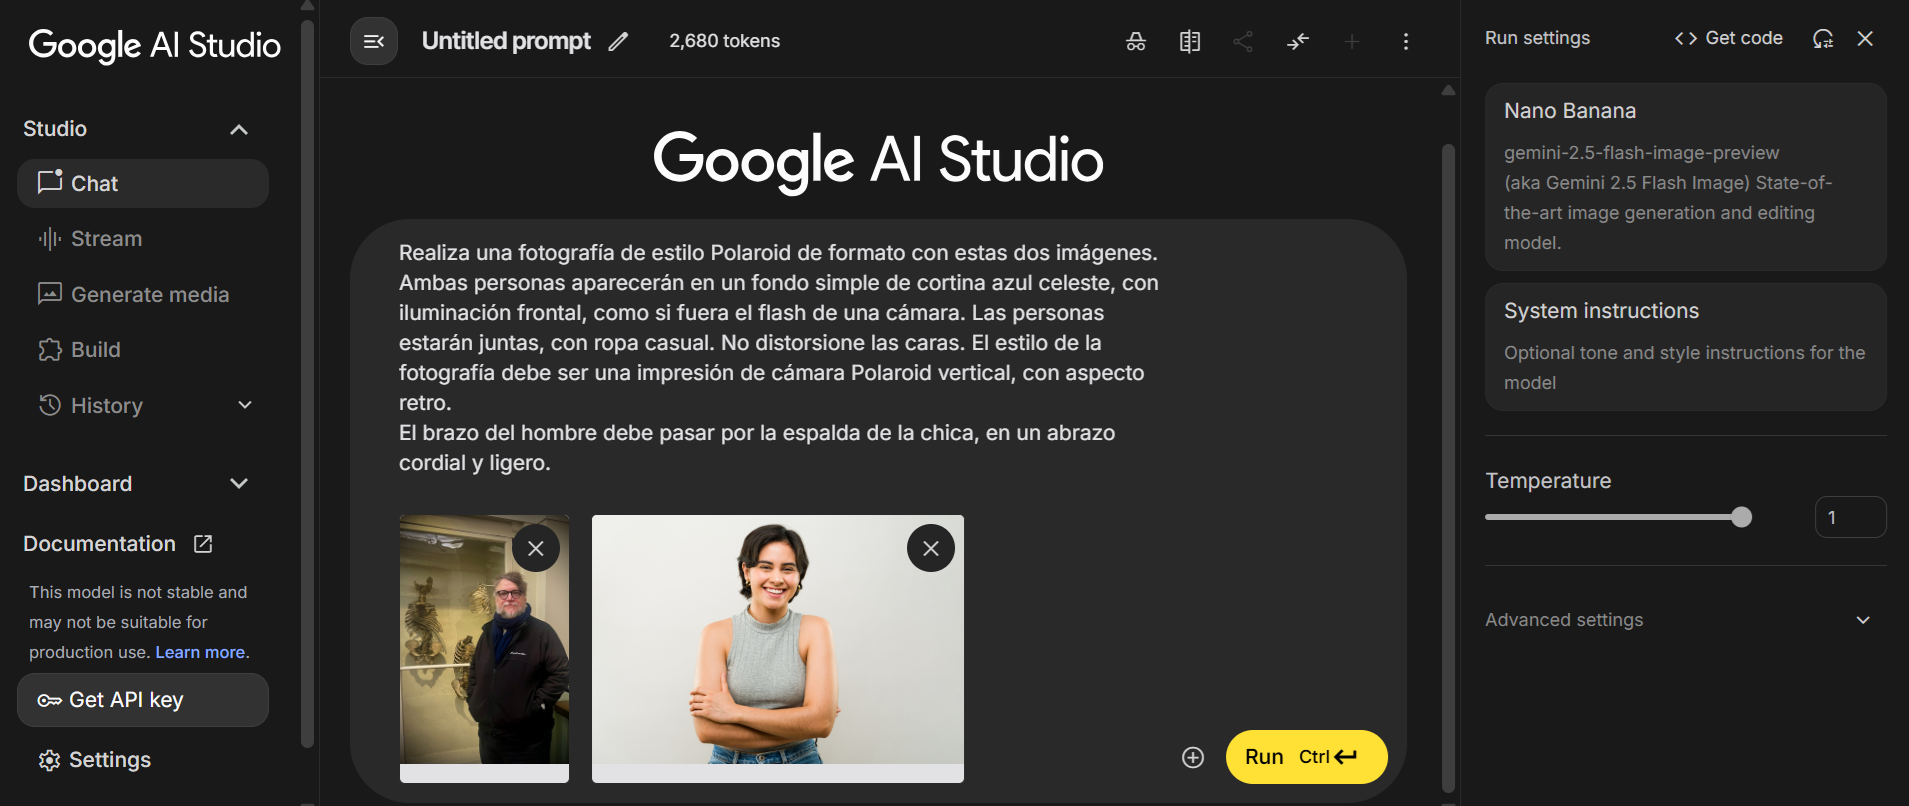Edit the prompt title with the pencil icon
Viewport: 1909px width, 806px height.
click(619, 41)
